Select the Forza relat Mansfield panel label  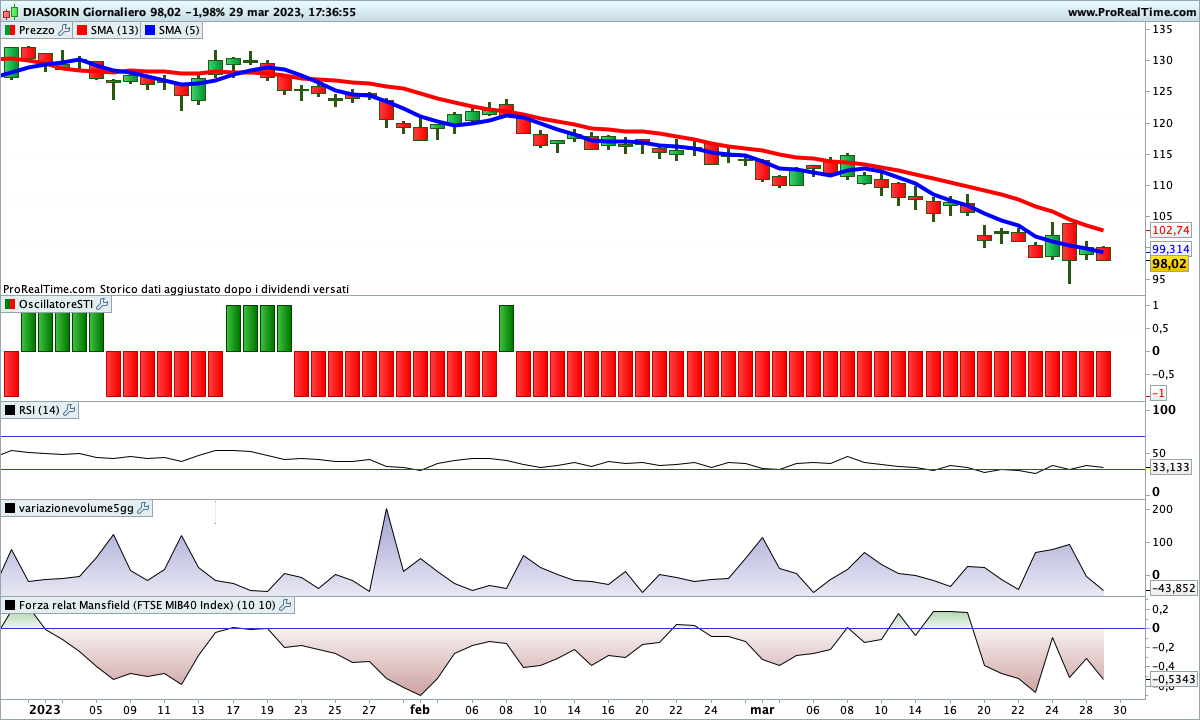pos(148,605)
